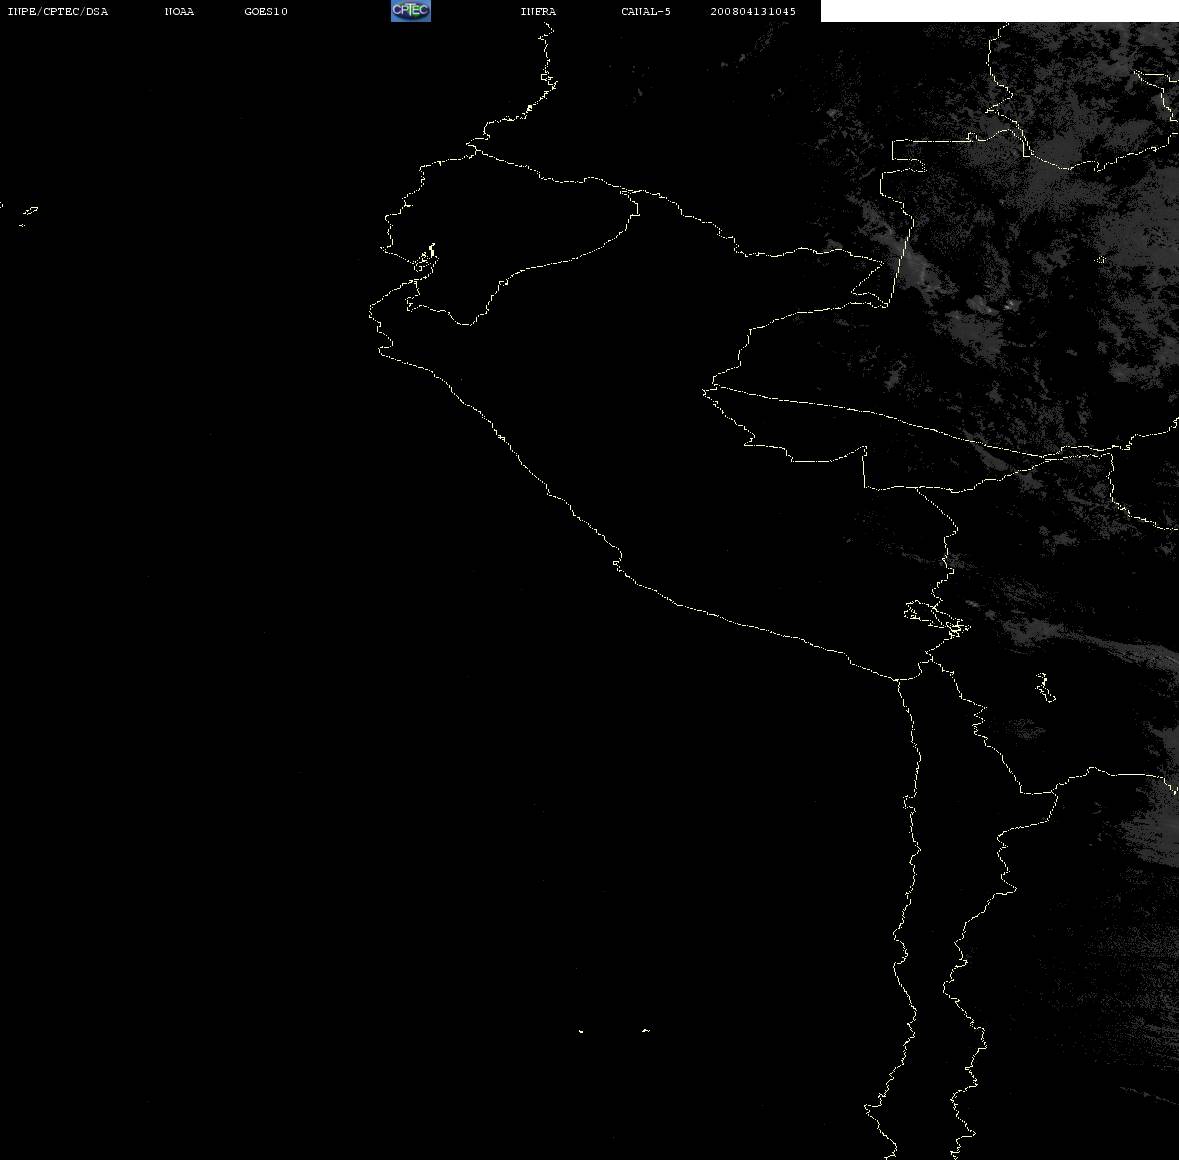Select the INFRA header label
Viewport: 1179px width, 1160px height.
tap(538, 11)
